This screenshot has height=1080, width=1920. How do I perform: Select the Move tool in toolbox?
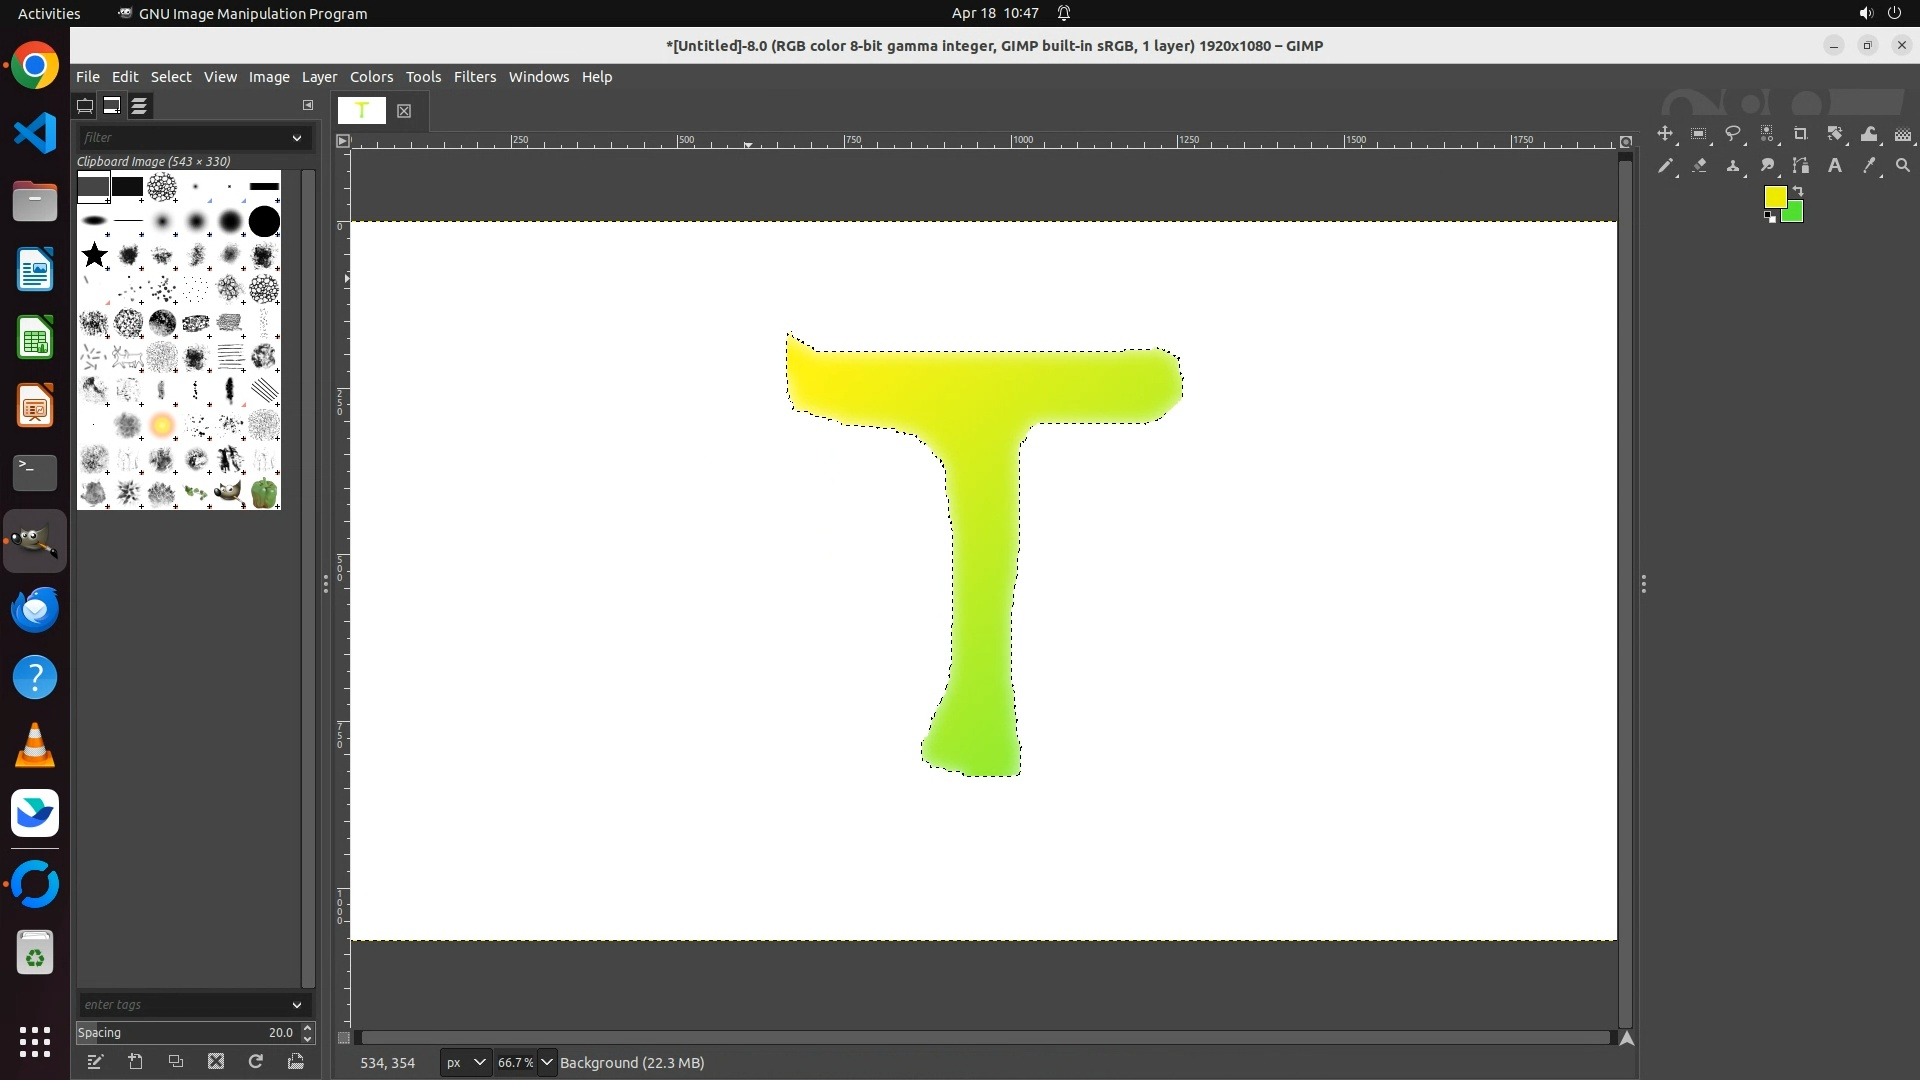(1665, 134)
